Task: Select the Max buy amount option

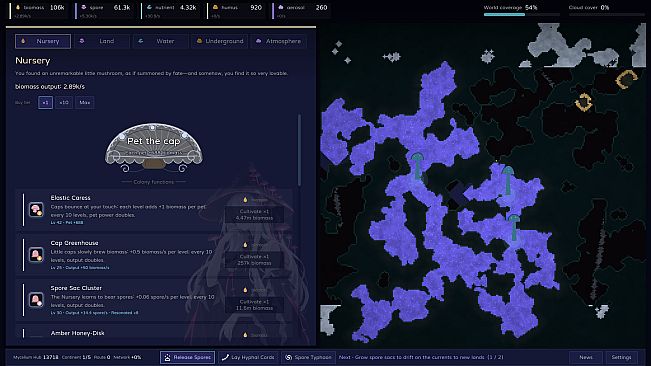Action: [x=85, y=102]
